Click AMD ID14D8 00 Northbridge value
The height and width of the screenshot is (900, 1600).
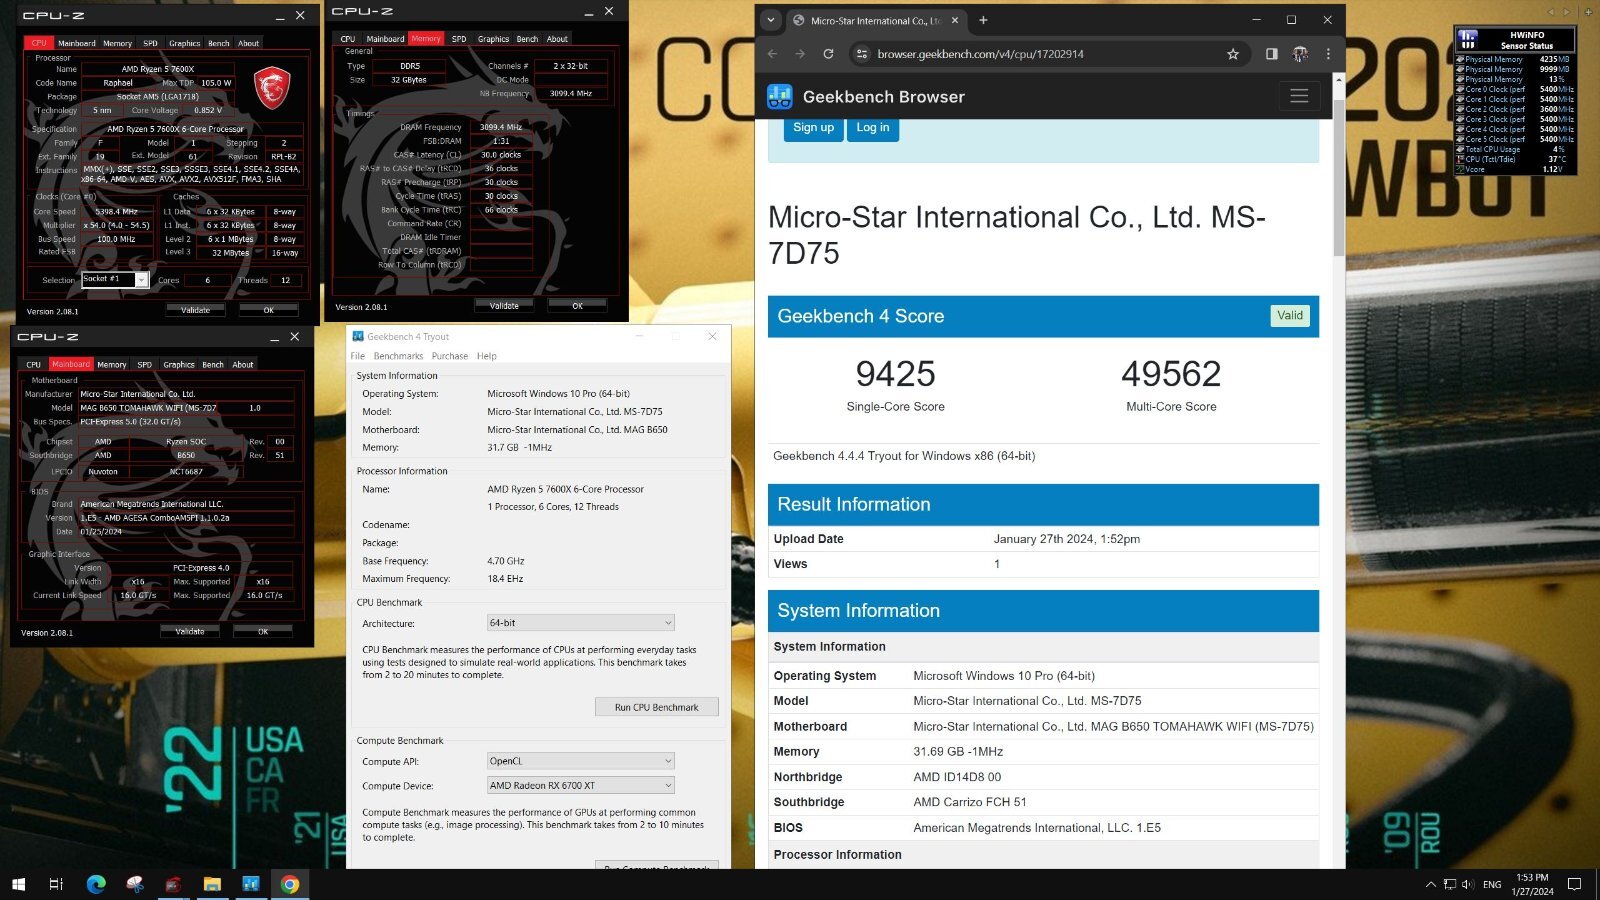[x=957, y=777]
